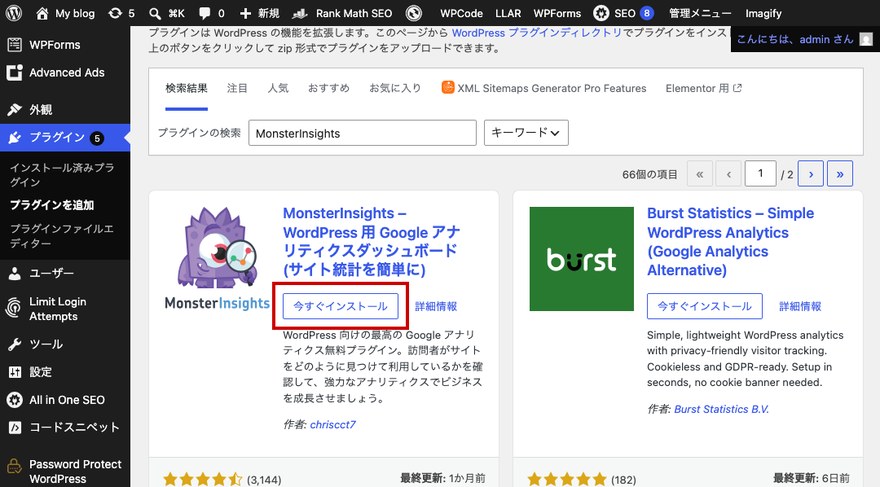Open Advanced Ads sidebar icon
The image size is (880, 487).
point(15,72)
